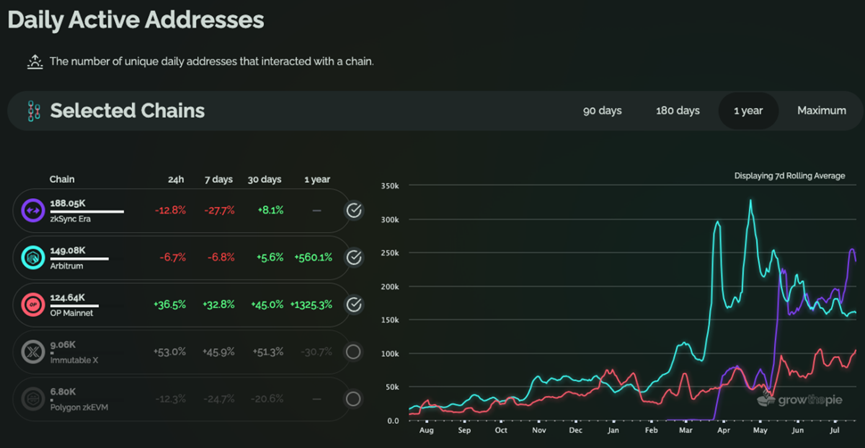Click the zkSync Era chain logo icon
Screen dimensions: 865x448
[33, 211]
